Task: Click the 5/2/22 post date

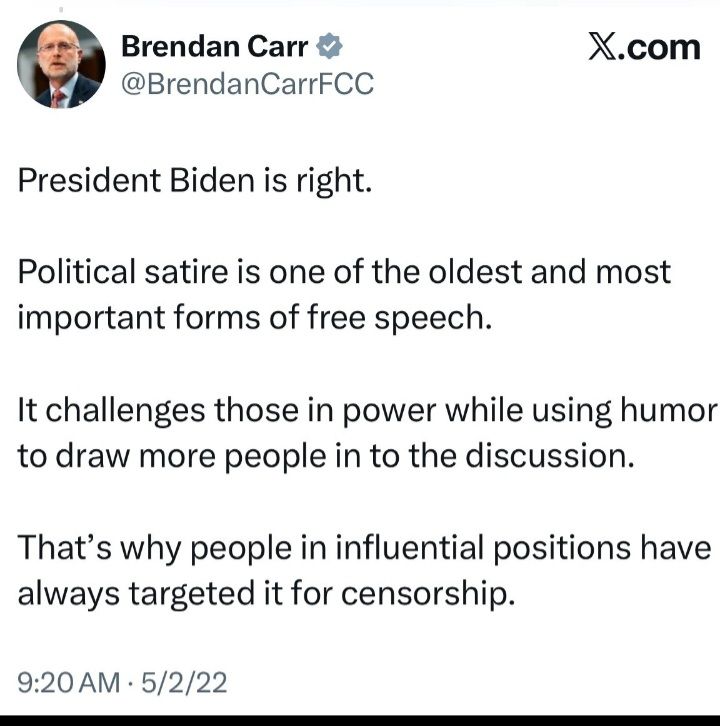Action: (184, 682)
